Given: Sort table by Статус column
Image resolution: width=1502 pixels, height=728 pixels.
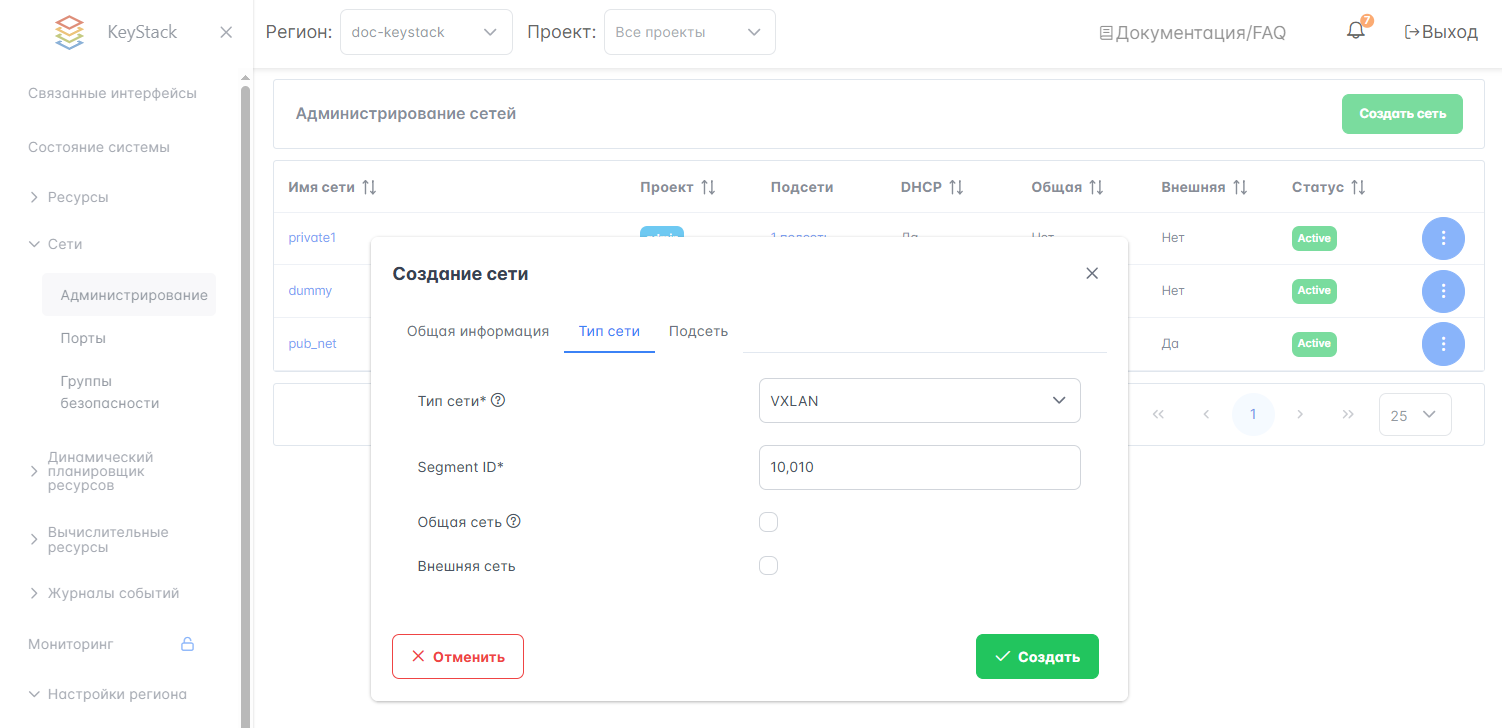Looking at the screenshot, I should [x=1358, y=187].
